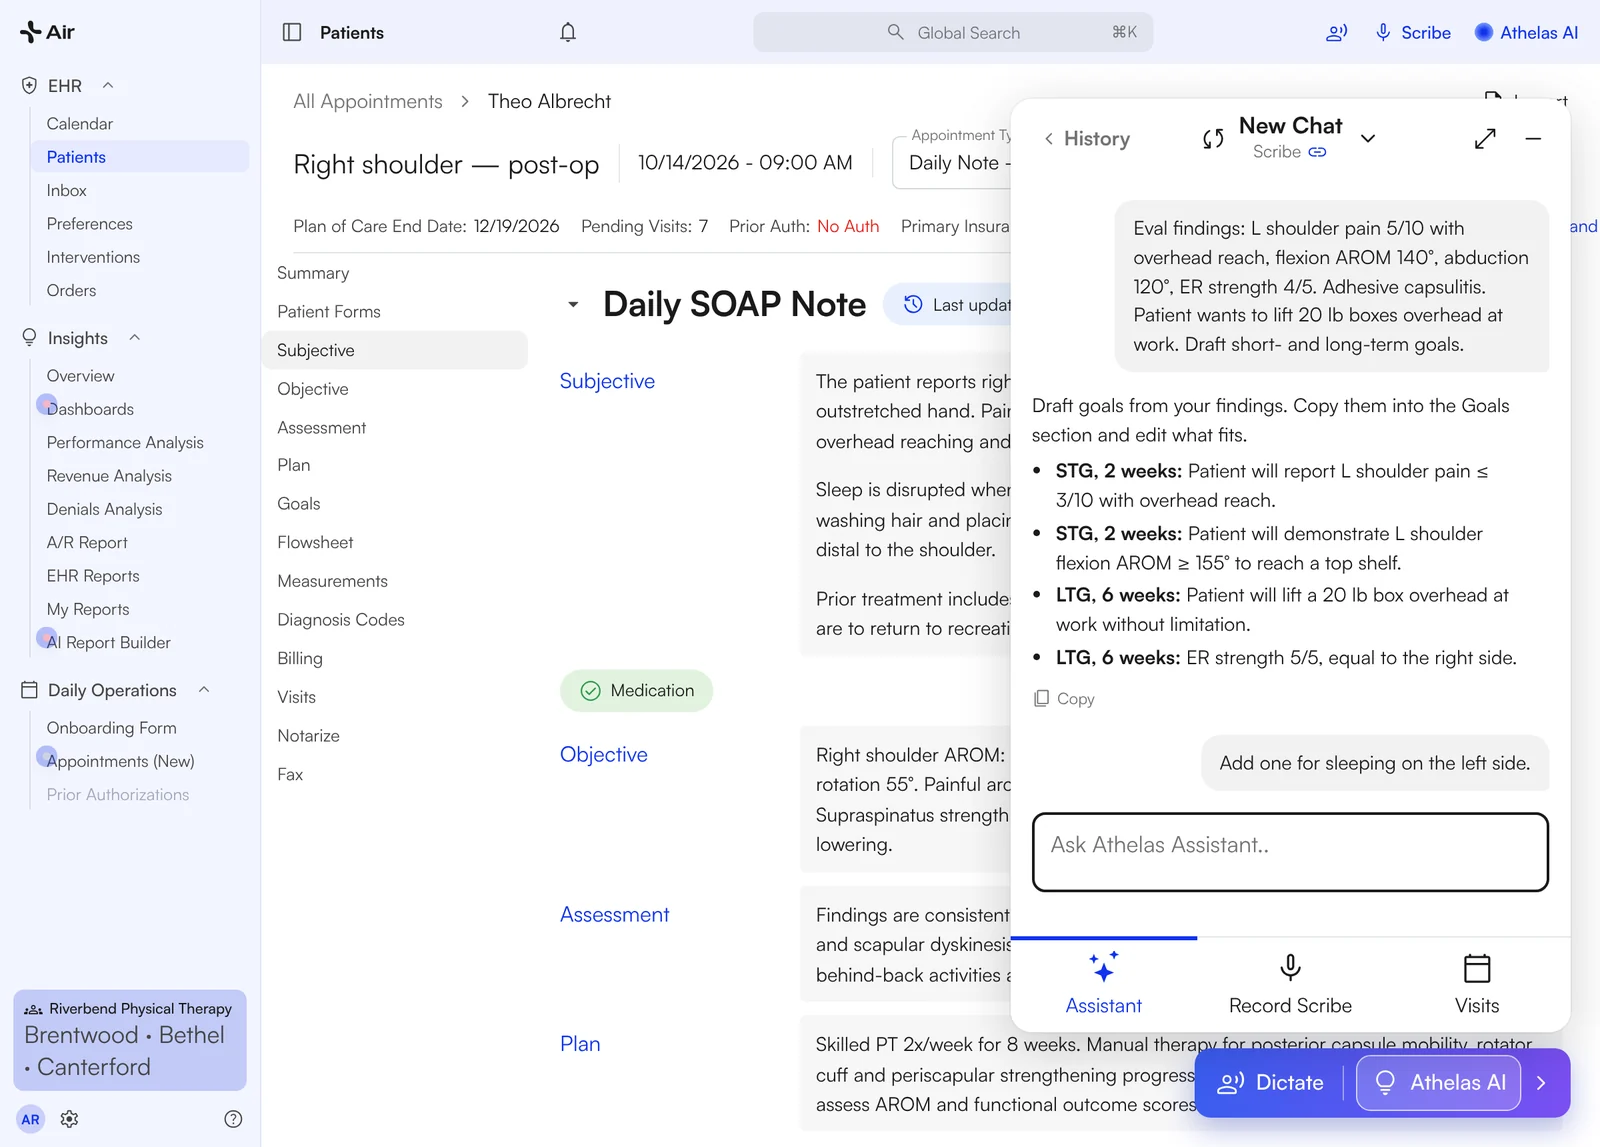Collapse the Insights sidebar section

[x=134, y=338]
